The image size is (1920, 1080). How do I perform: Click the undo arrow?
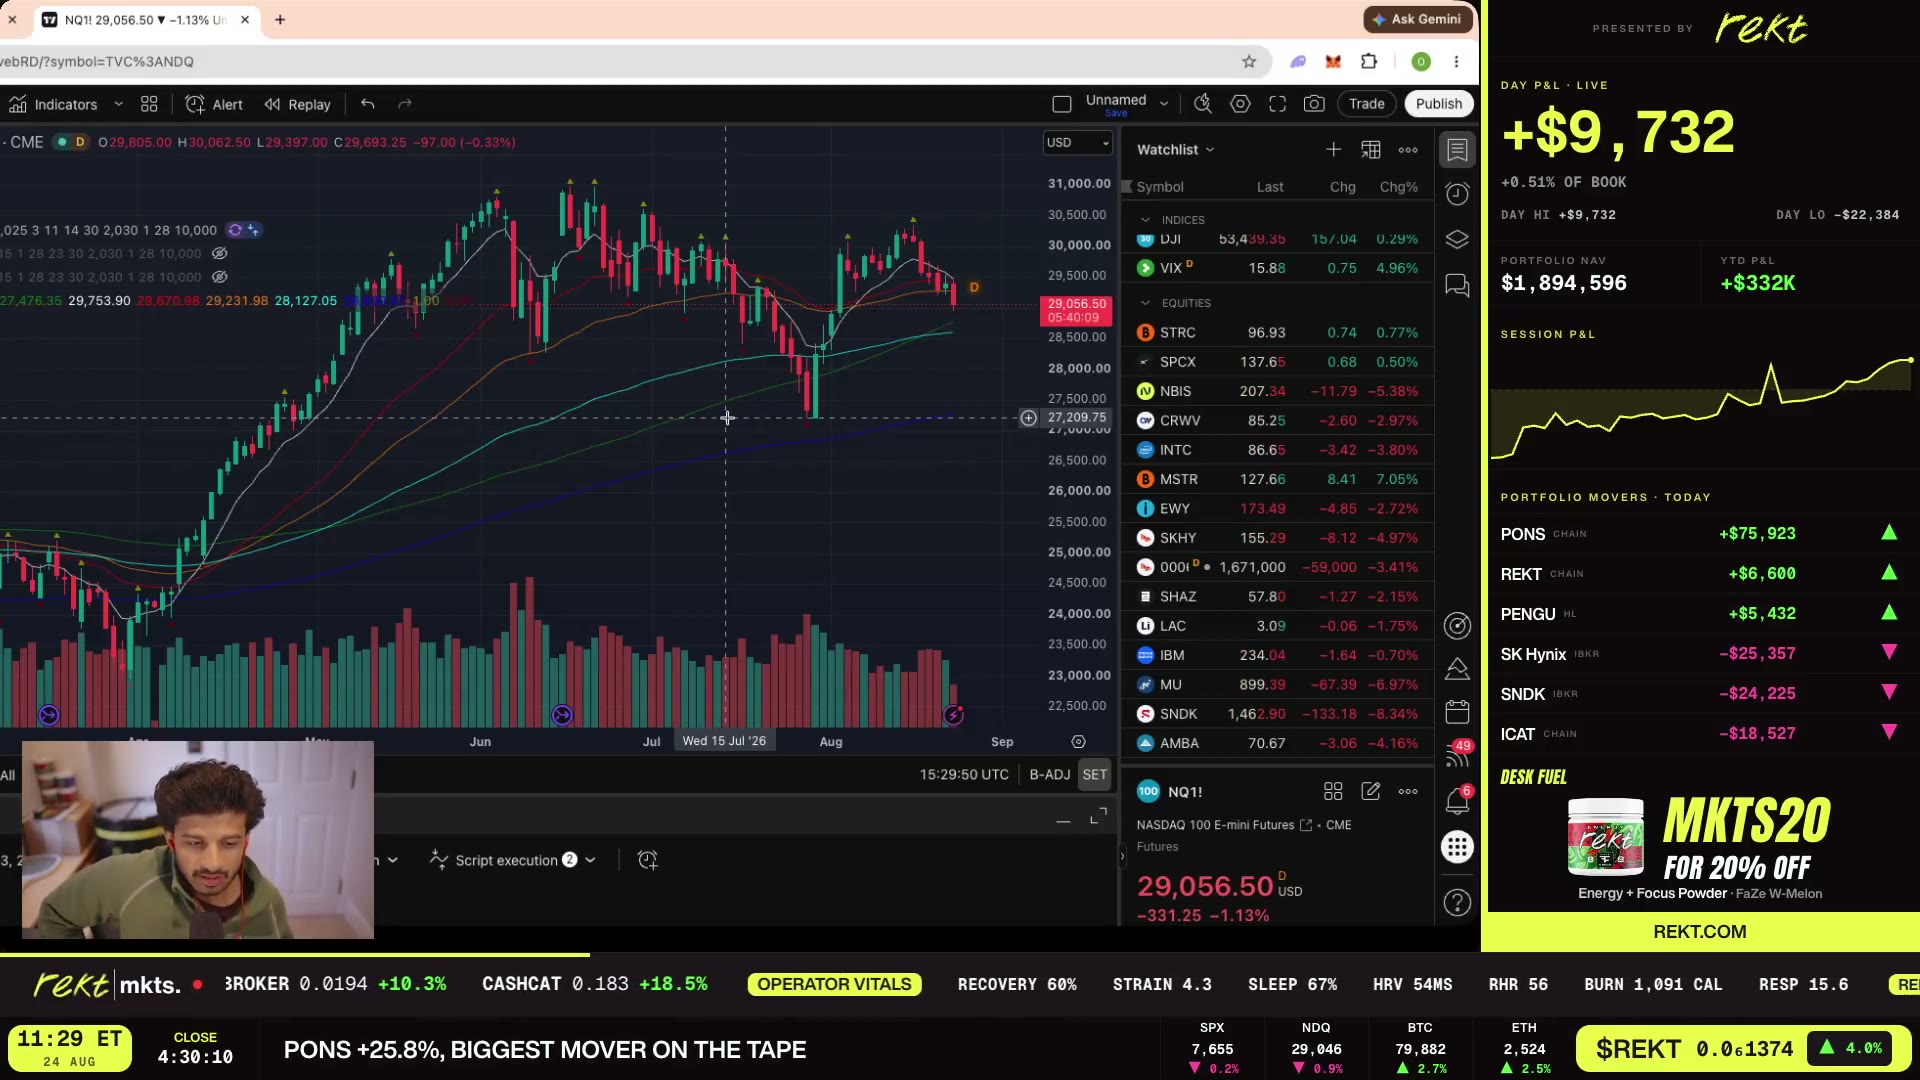pyautogui.click(x=368, y=104)
